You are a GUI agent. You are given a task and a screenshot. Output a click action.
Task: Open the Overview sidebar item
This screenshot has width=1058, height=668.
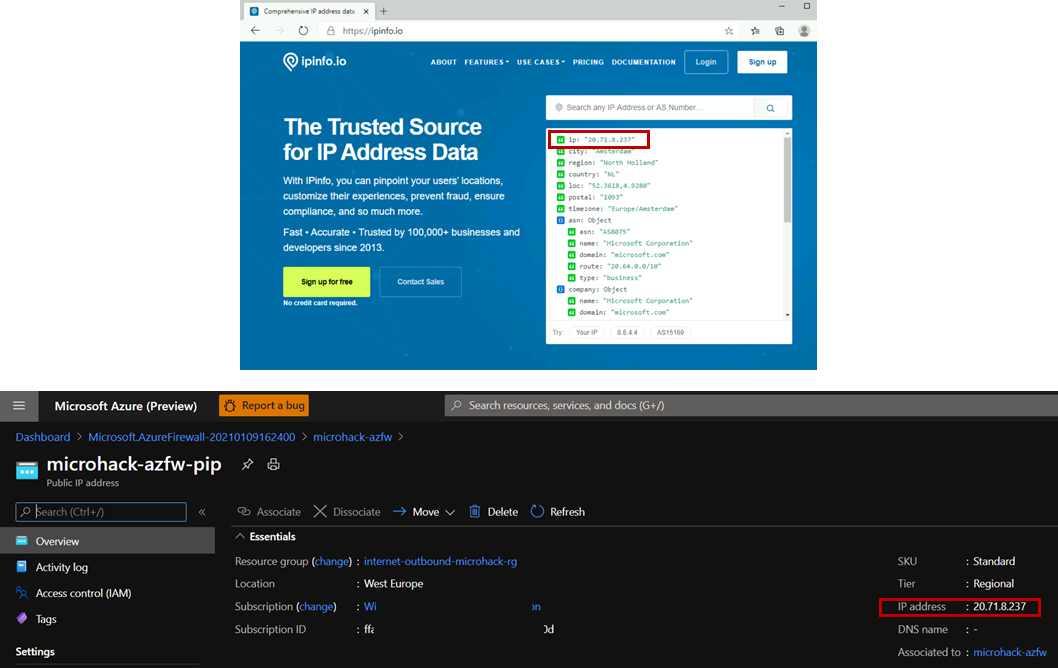pyautogui.click(x=107, y=541)
